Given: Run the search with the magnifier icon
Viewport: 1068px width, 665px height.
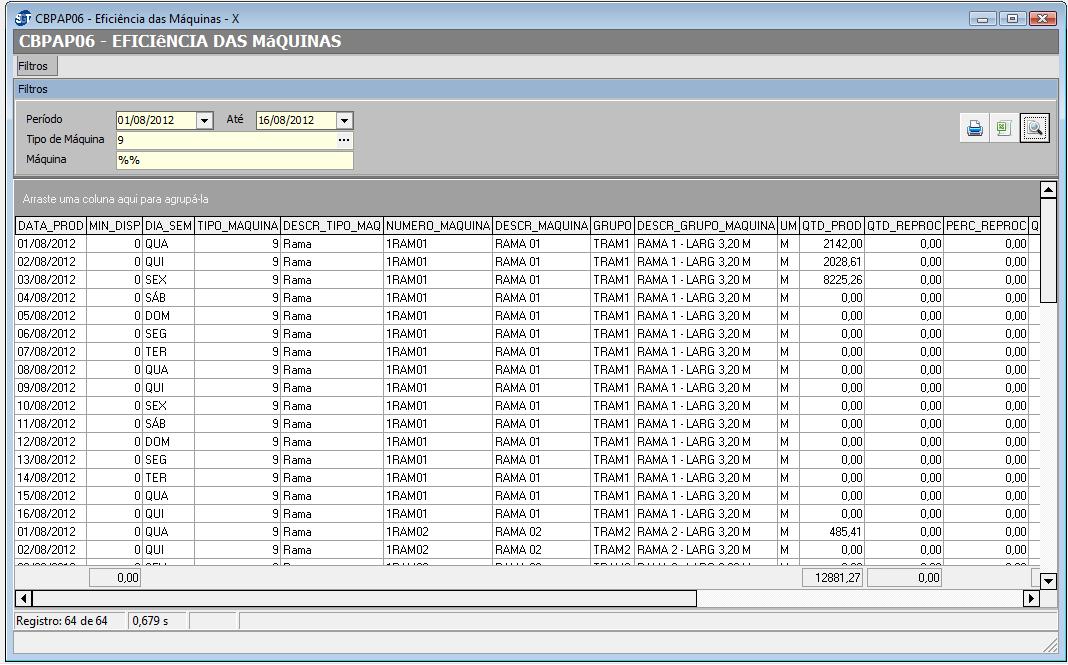Looking at the screenshot, I should (1034, 129).
